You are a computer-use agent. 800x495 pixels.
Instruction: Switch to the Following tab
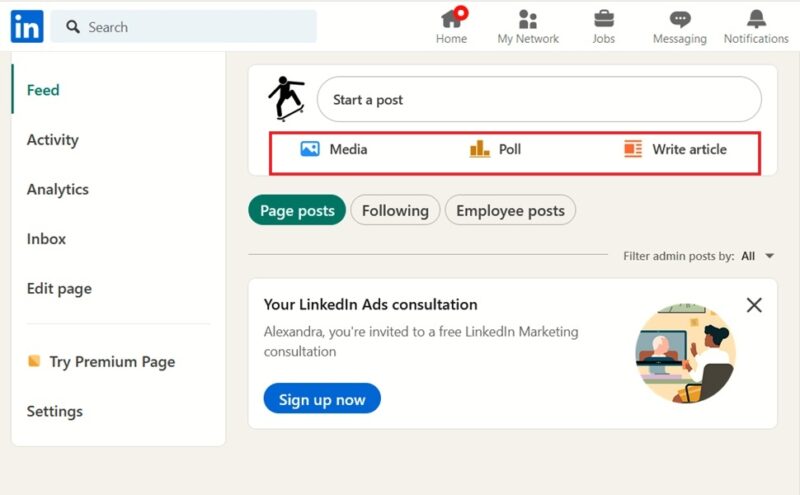click(395, 210)
